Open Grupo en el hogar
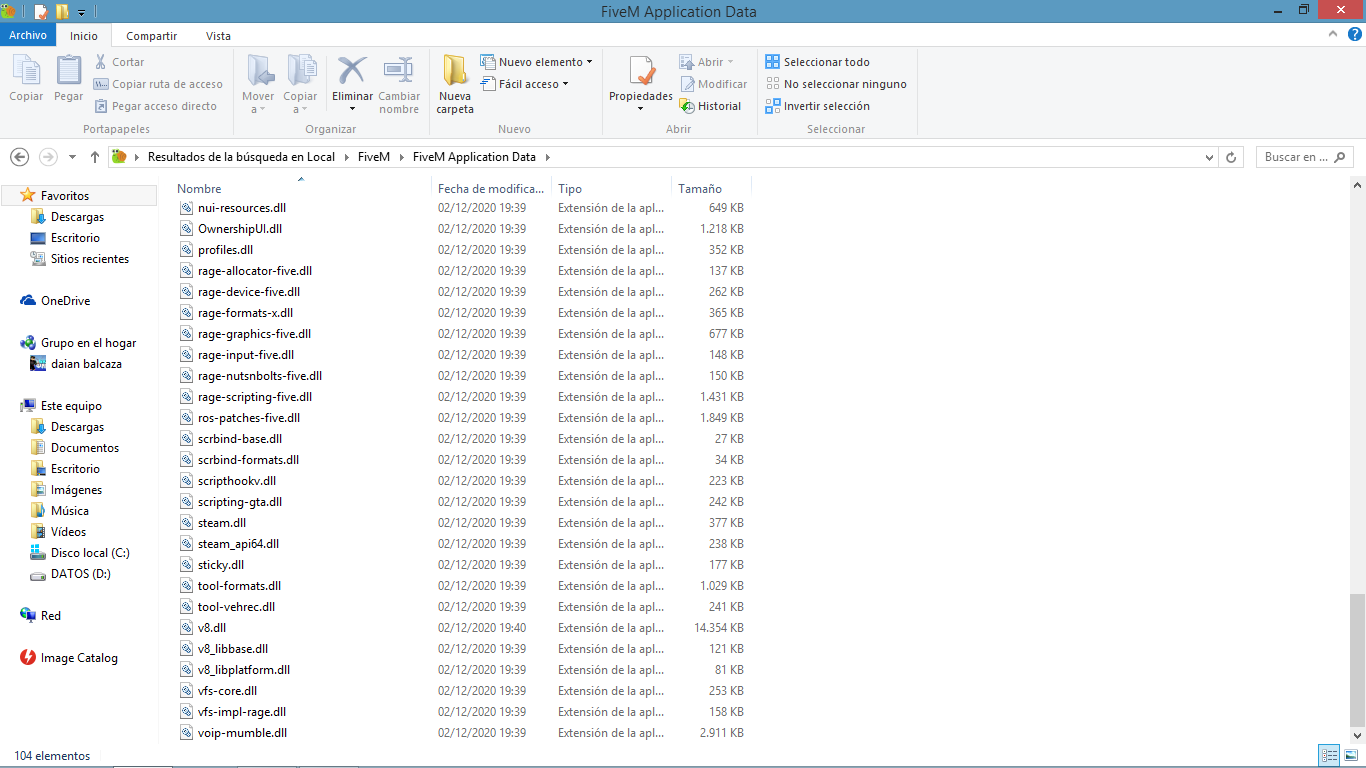The image size is (1366, 768). [88, 343]
